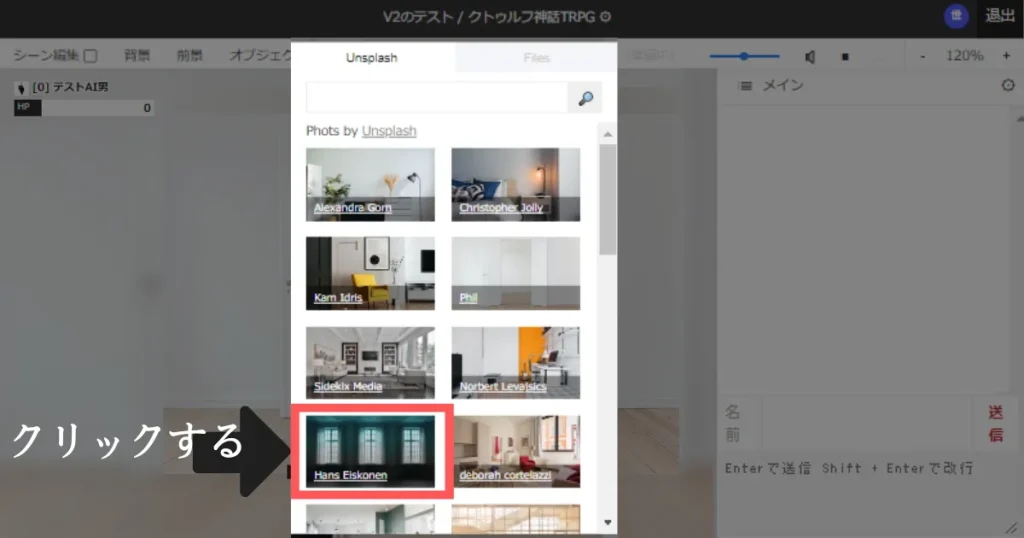
Task: Click the stop playback square icon
Action: [x=845, y=57]
